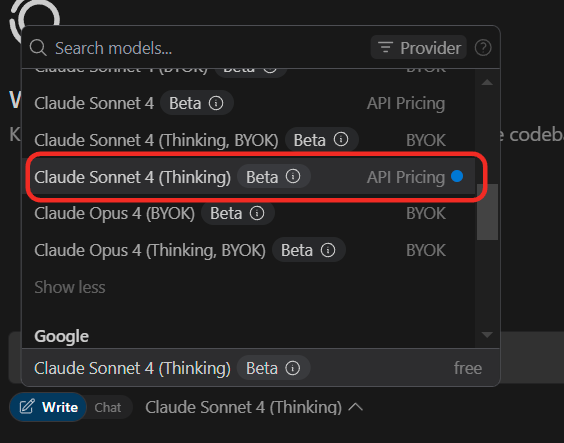The width and height of the screenshot is (564, 443).
Task: Click the free label in footer row
Action: [x=468, y=368]
